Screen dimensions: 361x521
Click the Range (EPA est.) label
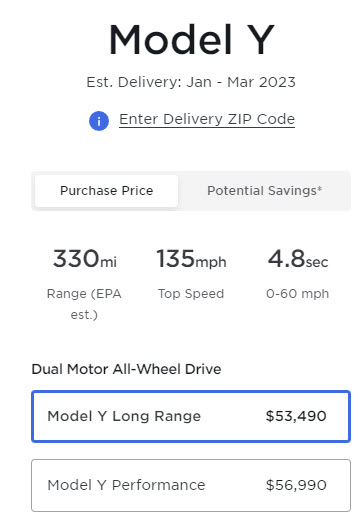tap(84, 304)
